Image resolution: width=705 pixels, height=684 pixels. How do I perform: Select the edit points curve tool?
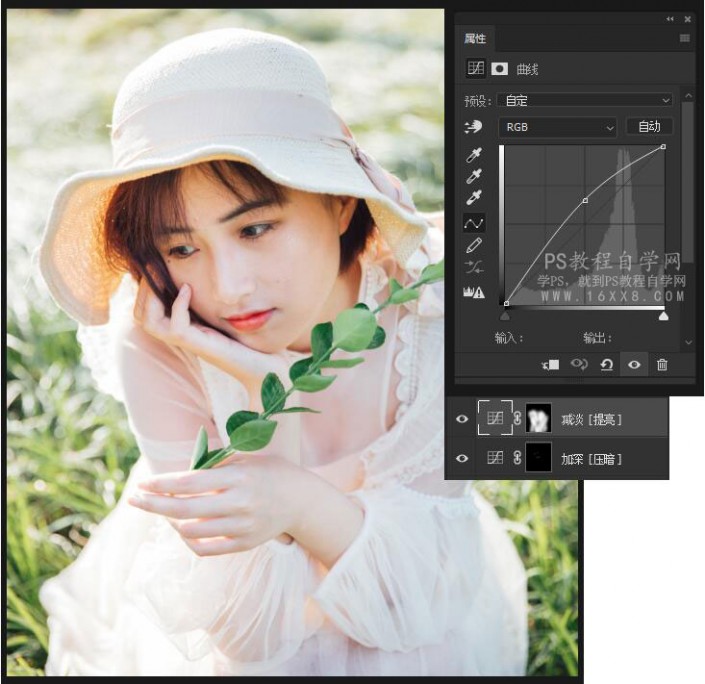point(474,222)
